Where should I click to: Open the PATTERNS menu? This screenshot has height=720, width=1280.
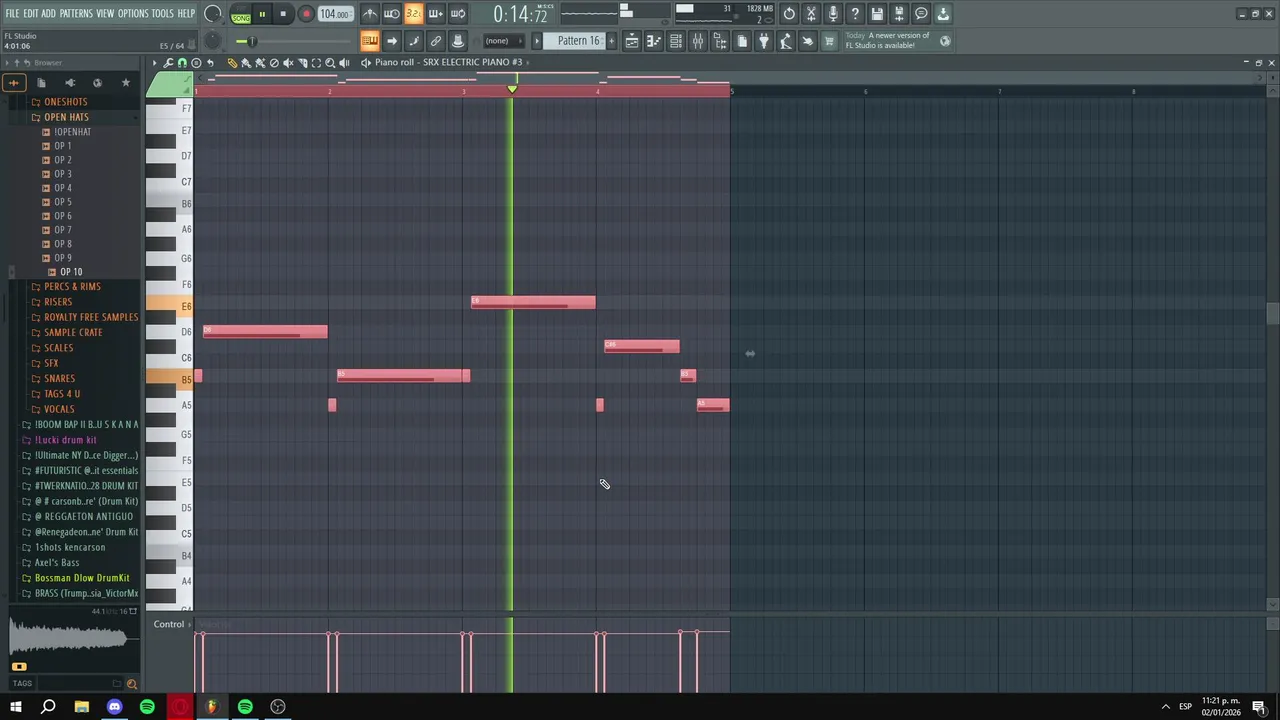[76, 14]
